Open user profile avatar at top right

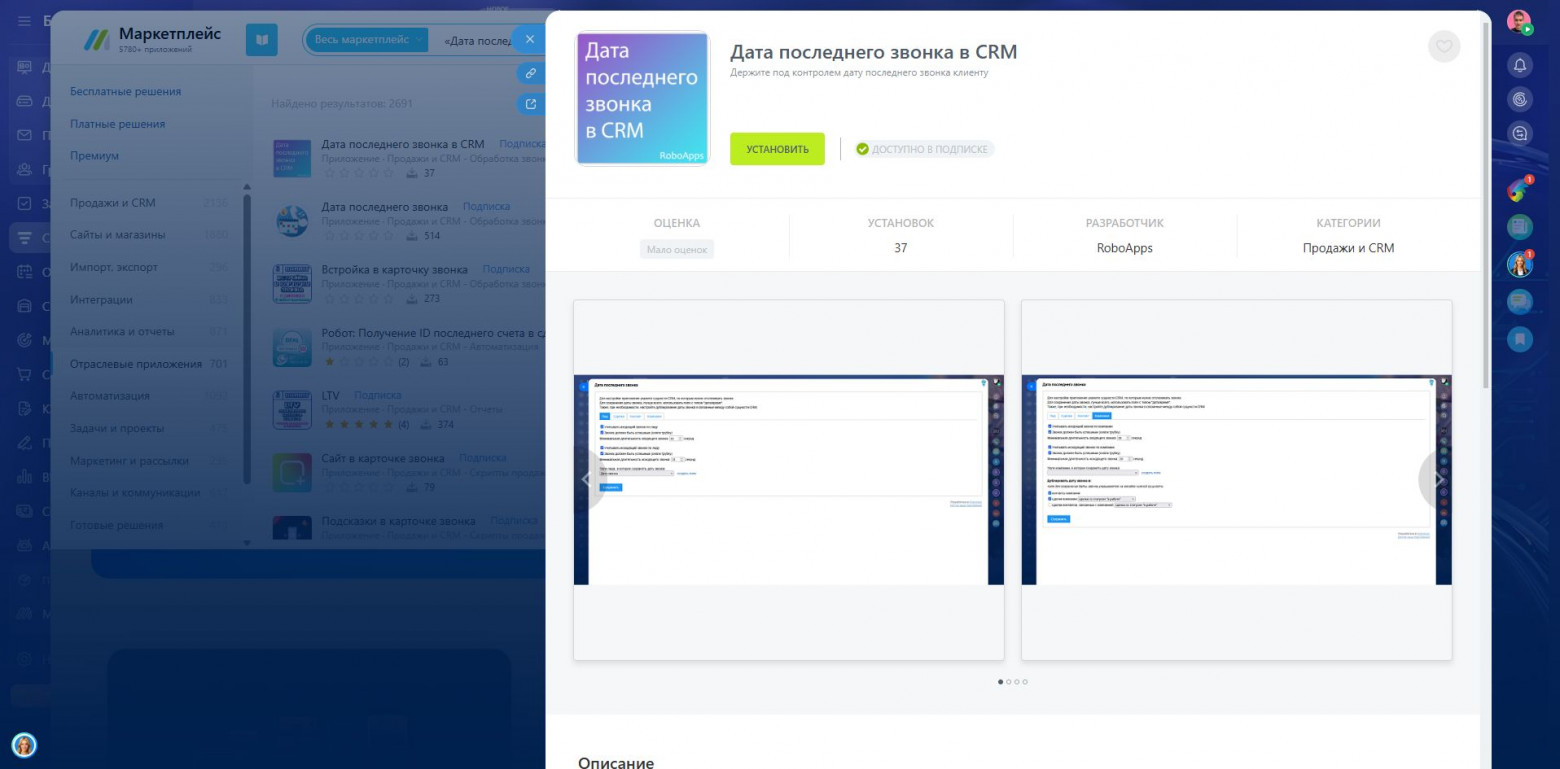pyautogui.click(x=1519, y=22)
